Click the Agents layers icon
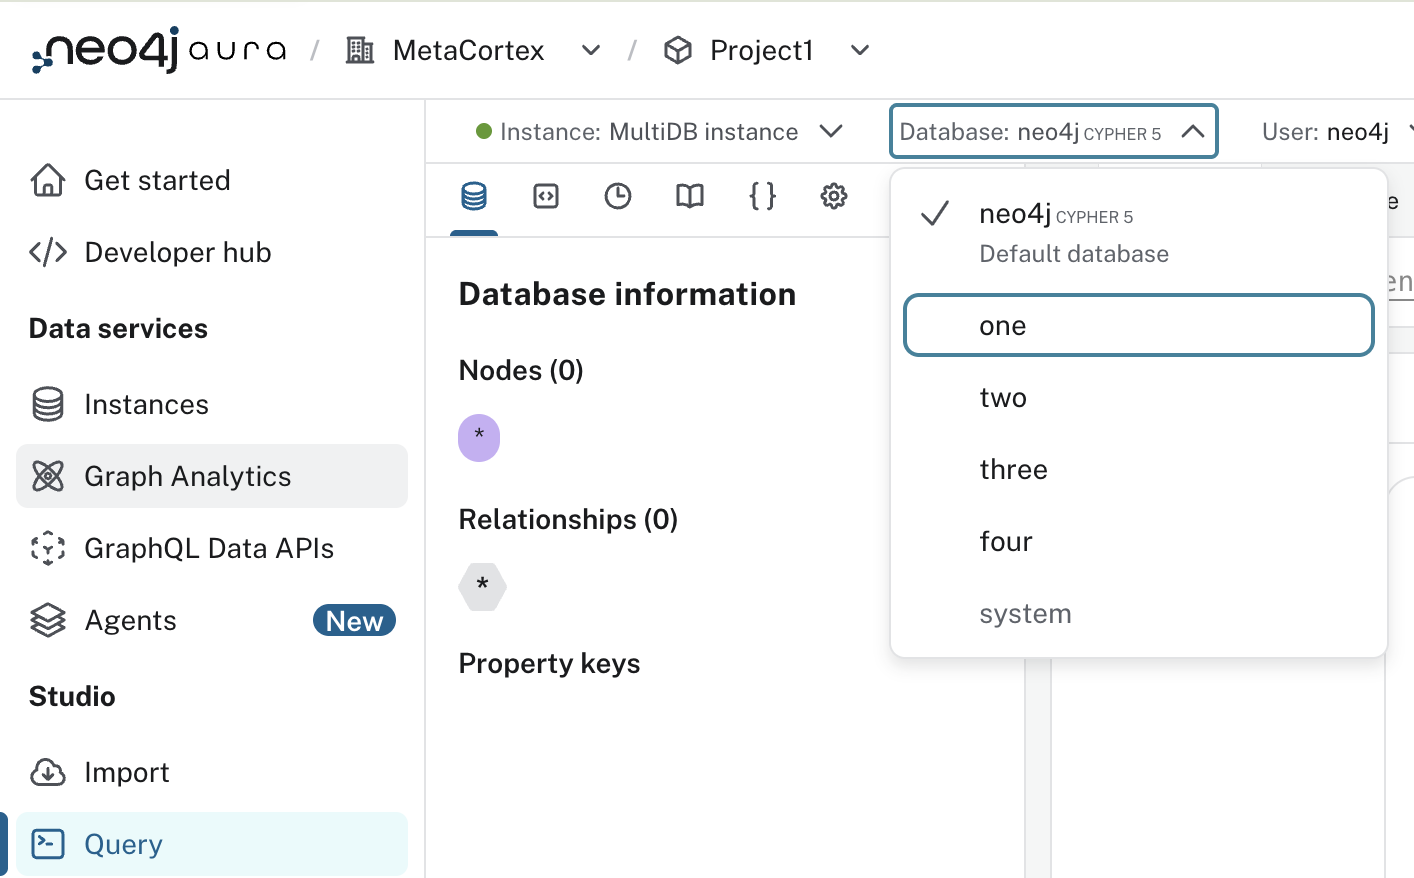 [48, 620]
